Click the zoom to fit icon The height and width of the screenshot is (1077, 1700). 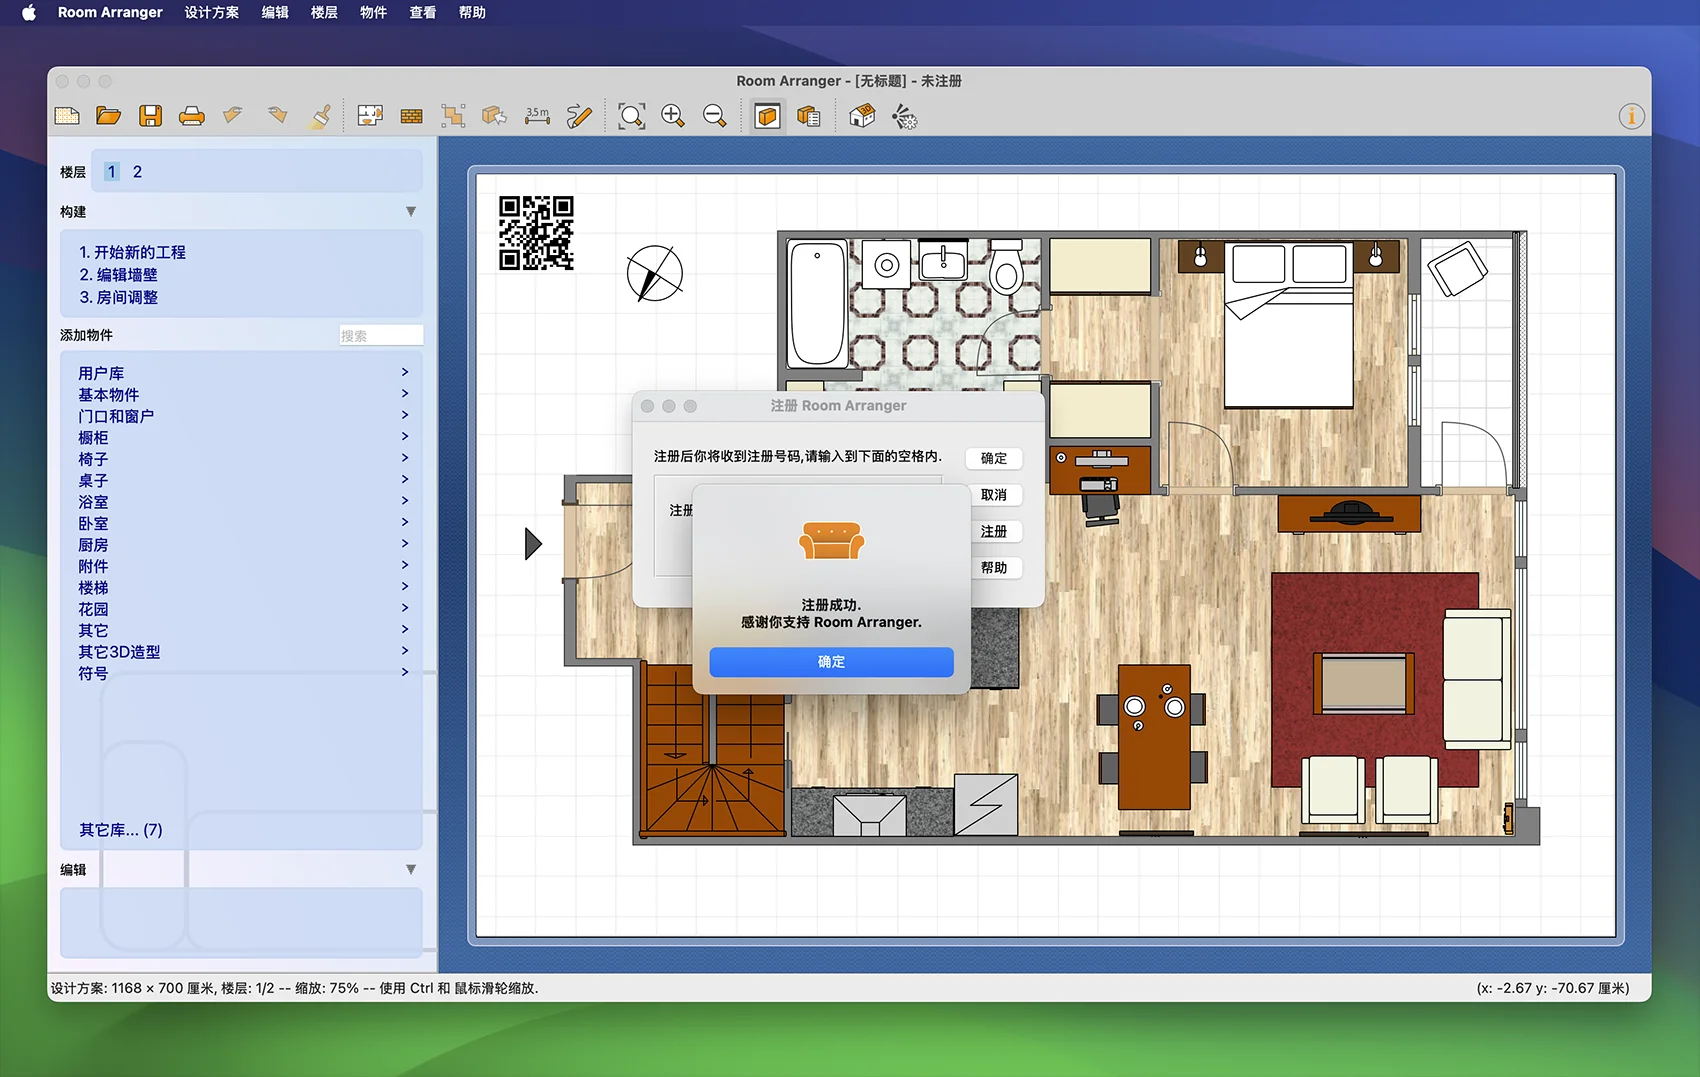click(x=631, y=116)
